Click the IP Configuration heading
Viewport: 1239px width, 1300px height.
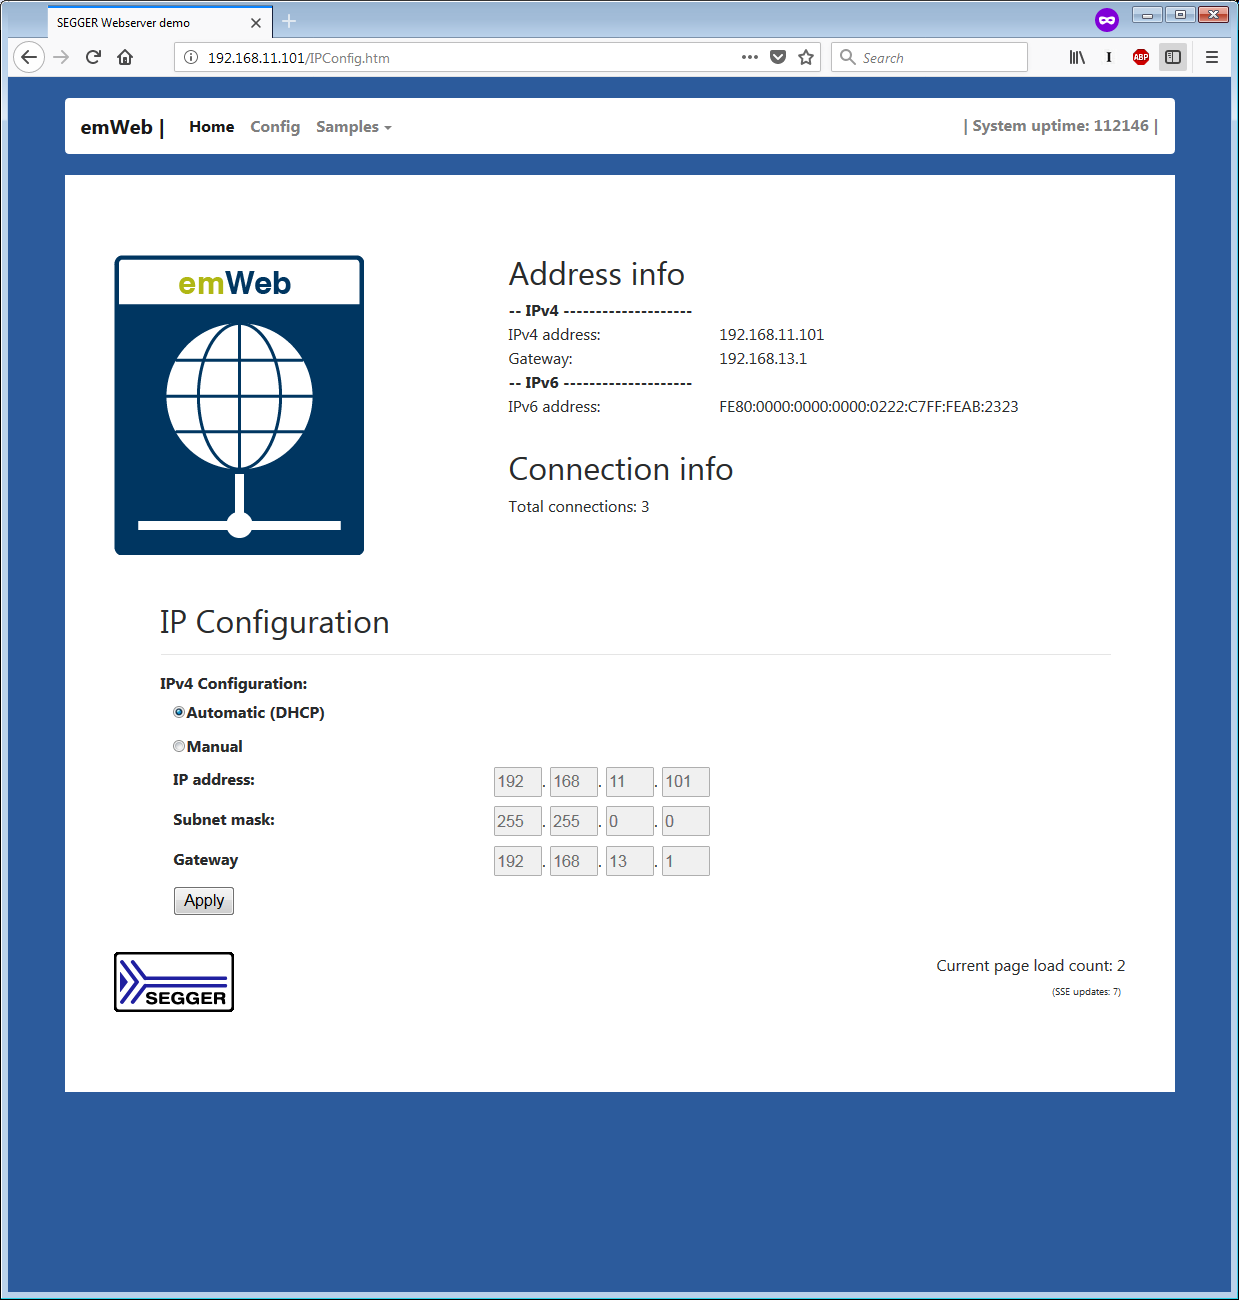point(275,622)
